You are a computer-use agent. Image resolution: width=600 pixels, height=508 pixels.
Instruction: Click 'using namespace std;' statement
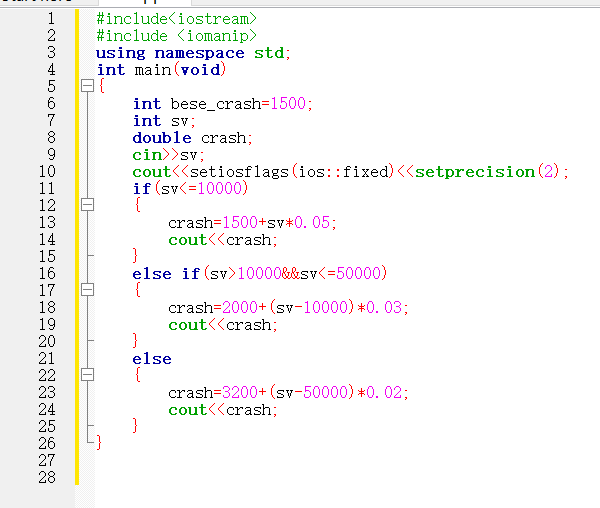tap(193, 53)
